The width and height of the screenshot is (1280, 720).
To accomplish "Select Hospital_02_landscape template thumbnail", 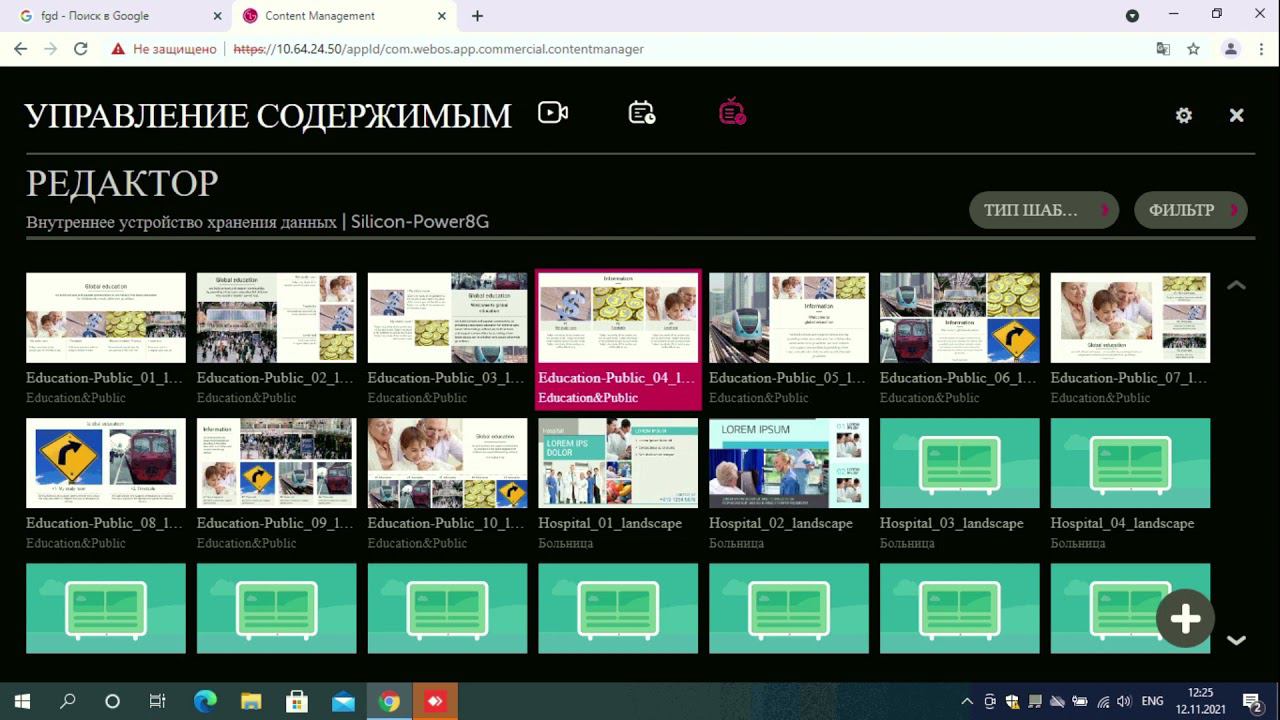I will click(x=789, y=463).
